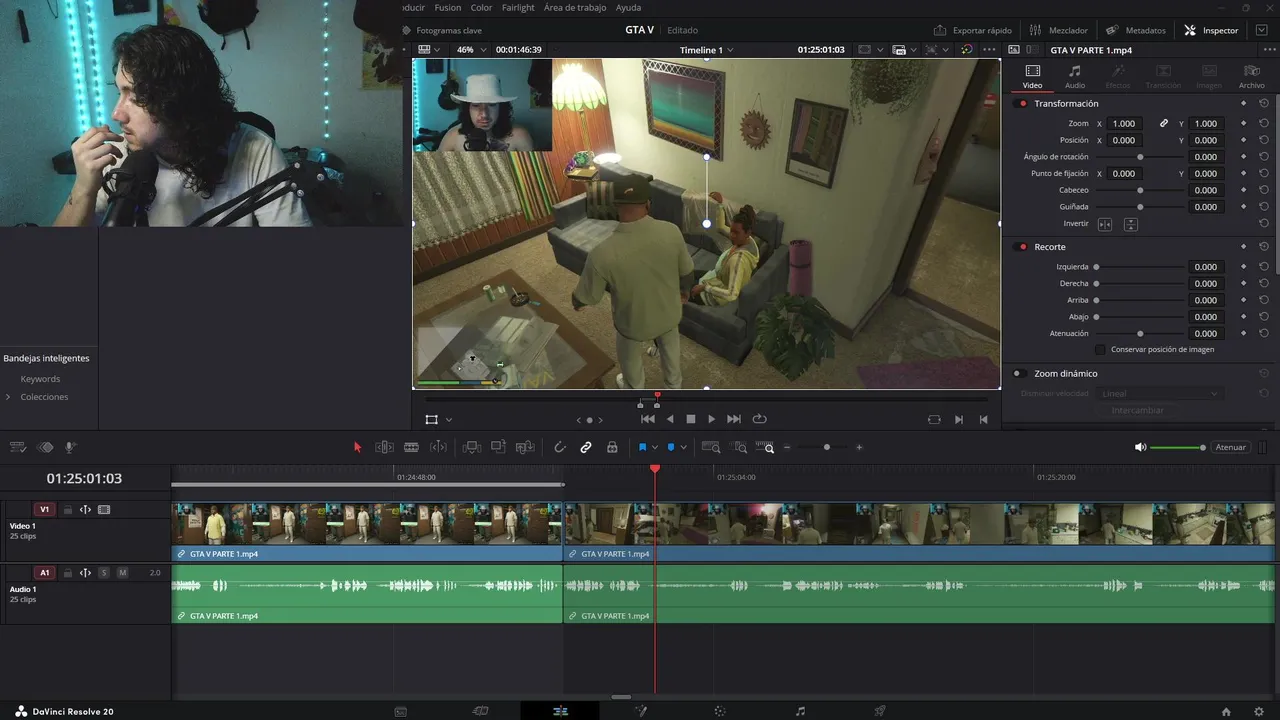The image size is (1280, 720).
Task: Open the Metadatos panel
Action: [x=1135, y=30]
